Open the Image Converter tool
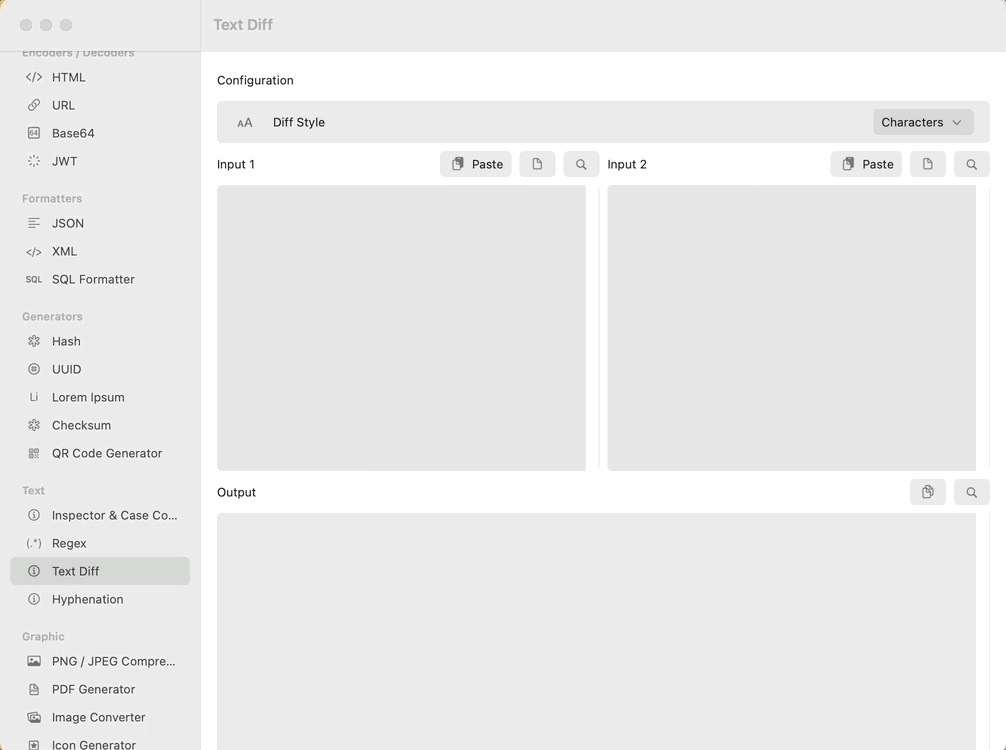The height and width of the screenshot is (750, 1006). (x=99, y=717)
